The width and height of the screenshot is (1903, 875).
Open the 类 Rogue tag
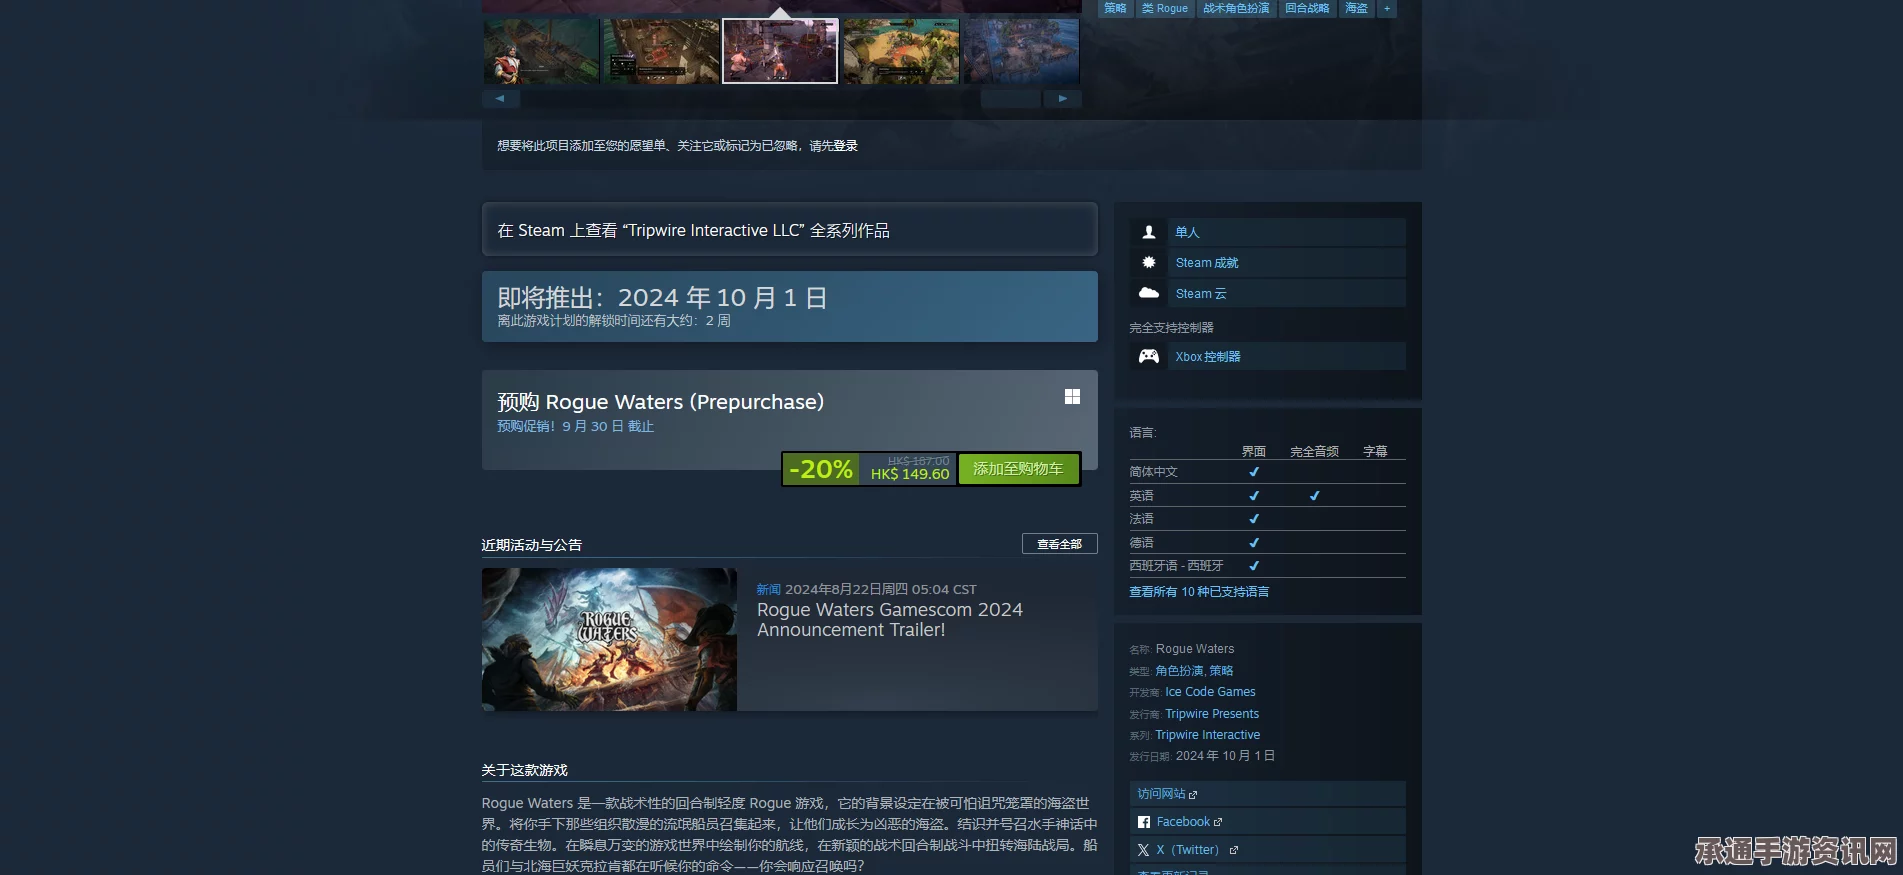point(1165,8)
